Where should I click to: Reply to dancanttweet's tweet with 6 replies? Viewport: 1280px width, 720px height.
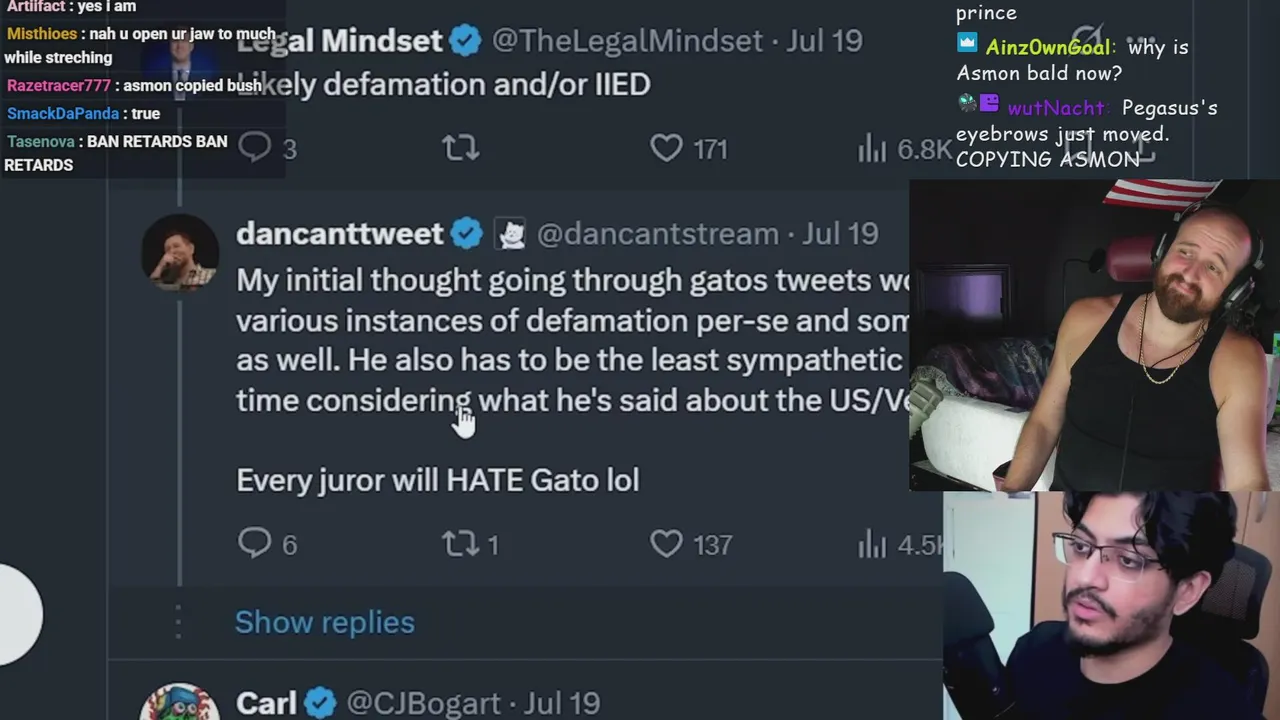pos(255,543)
